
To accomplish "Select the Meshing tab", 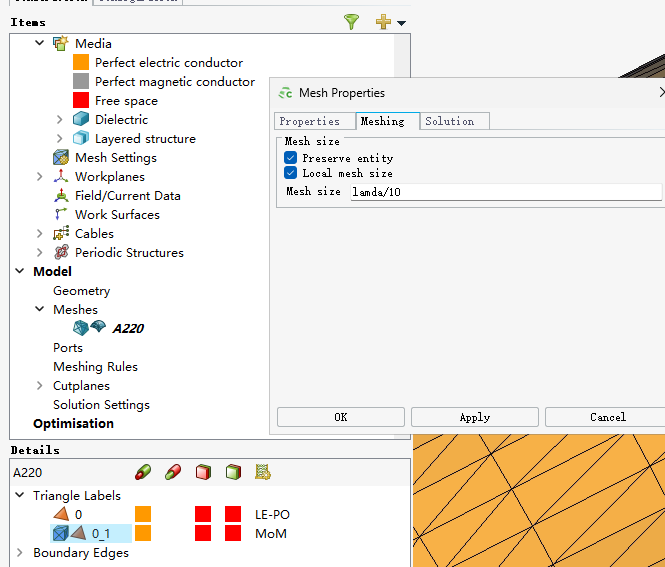I will click(388, 121).
